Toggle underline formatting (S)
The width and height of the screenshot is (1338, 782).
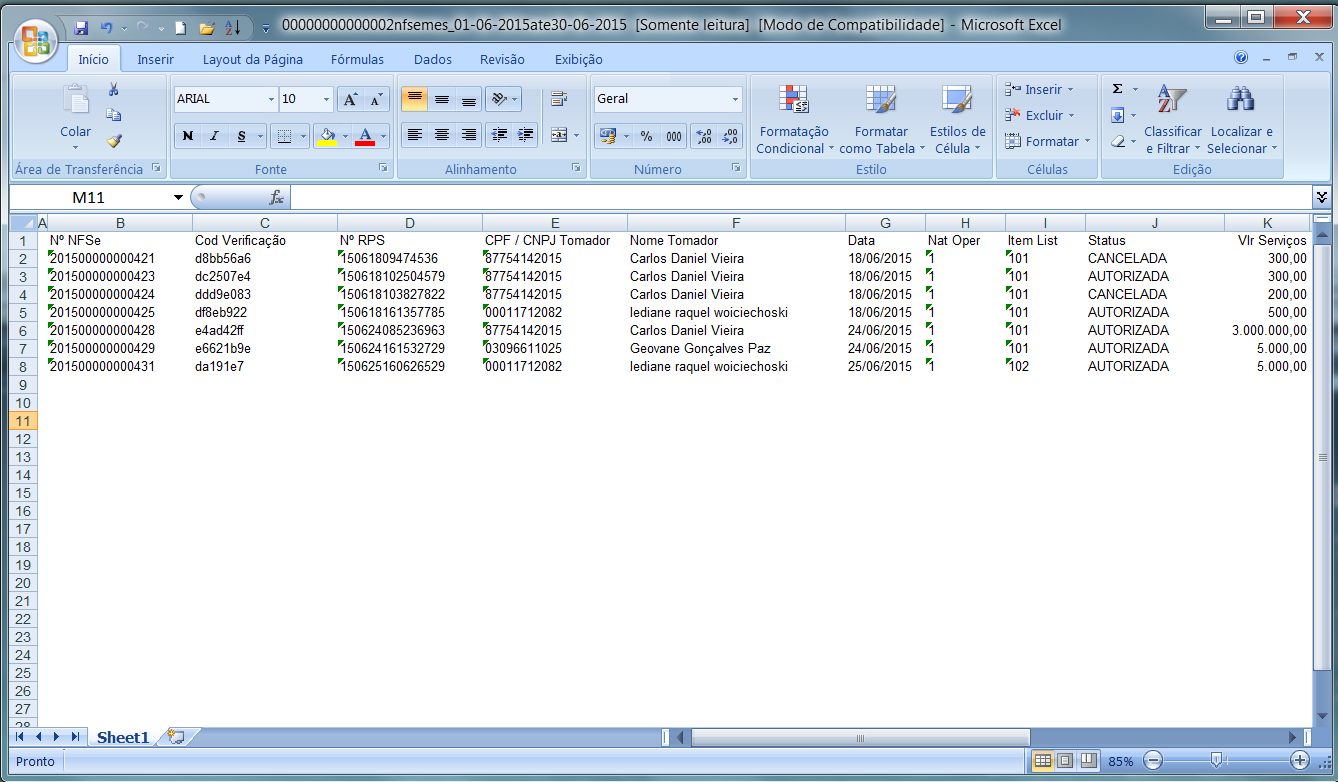click(x=241, y=136)
